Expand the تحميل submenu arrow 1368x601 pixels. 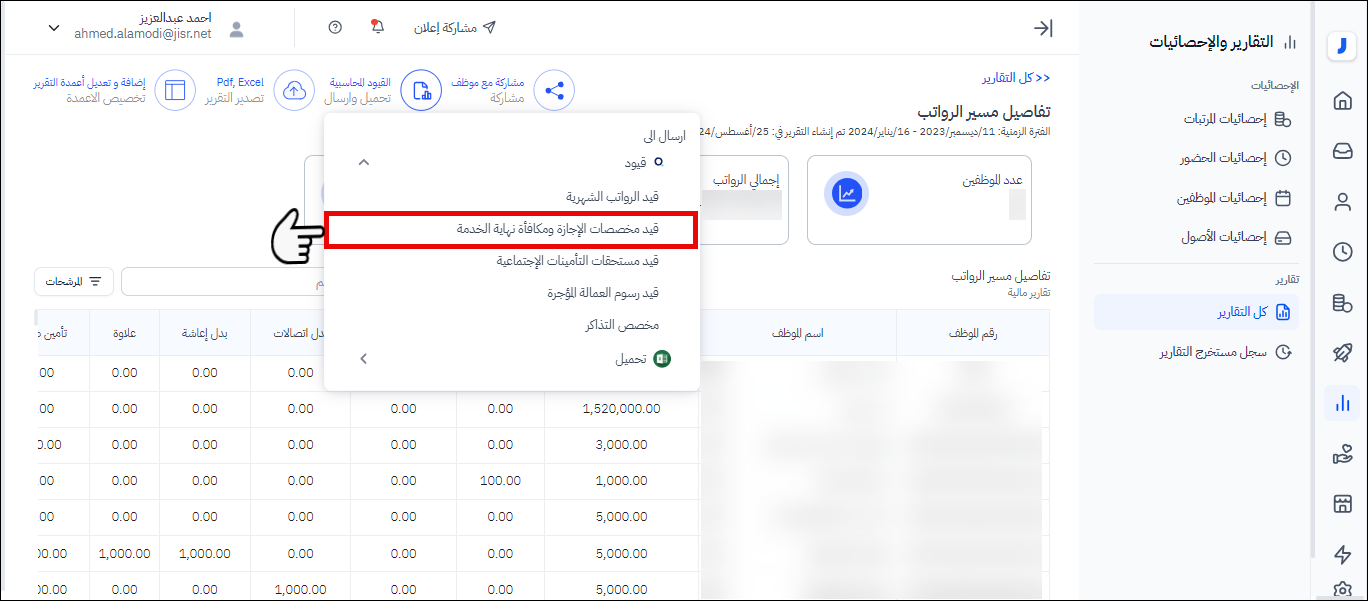tap(363, 358)
